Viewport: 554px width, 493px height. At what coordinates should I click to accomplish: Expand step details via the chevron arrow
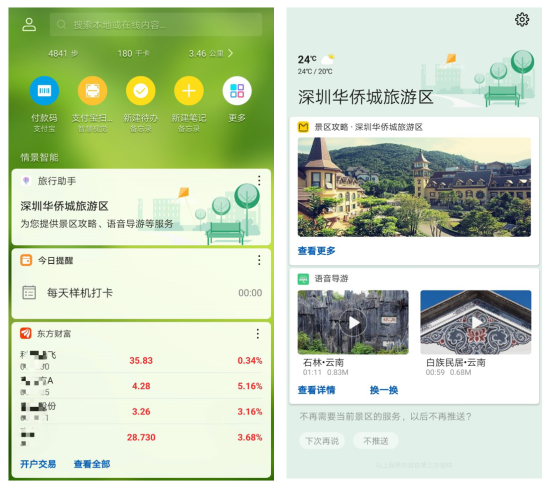click(230, 53)
